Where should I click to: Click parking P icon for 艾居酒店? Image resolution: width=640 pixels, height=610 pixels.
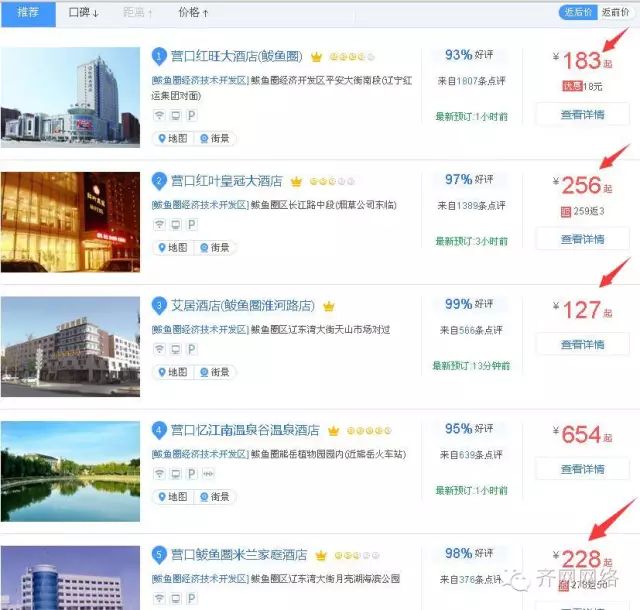tap(191, 349)
